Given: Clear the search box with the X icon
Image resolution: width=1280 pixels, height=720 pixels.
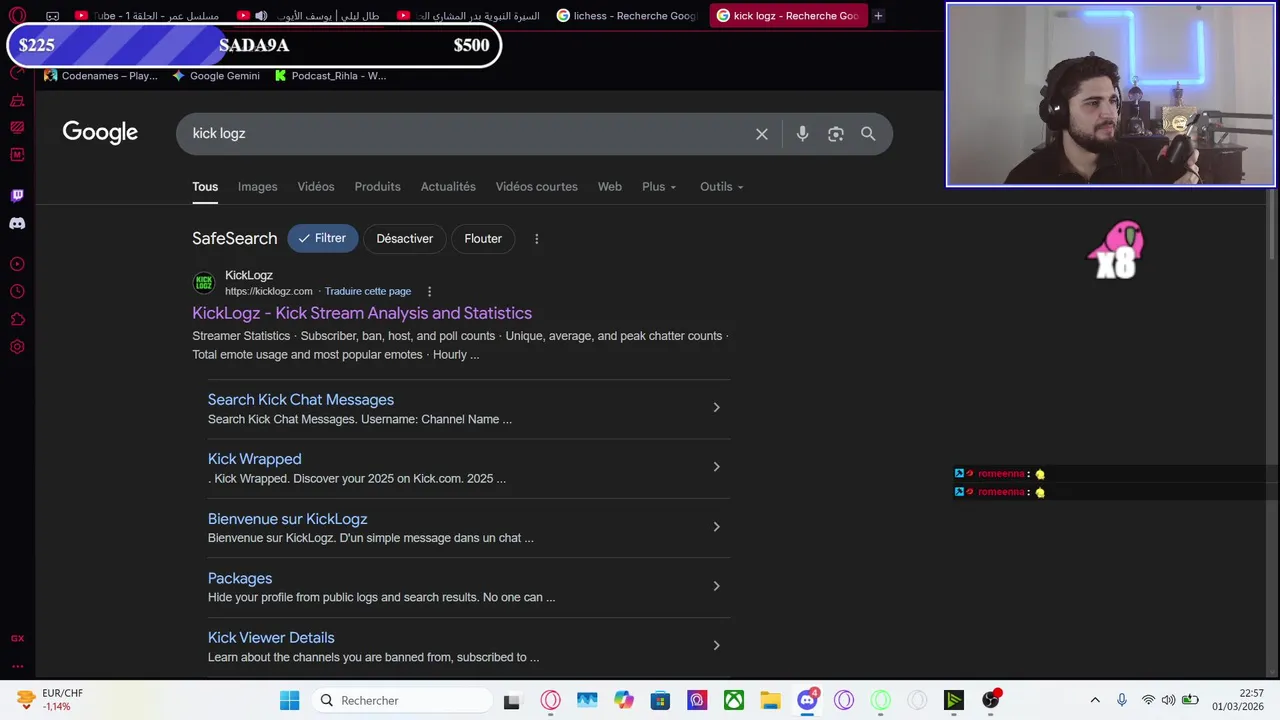Looking at the screenshot, I should [x=762, y=134].
